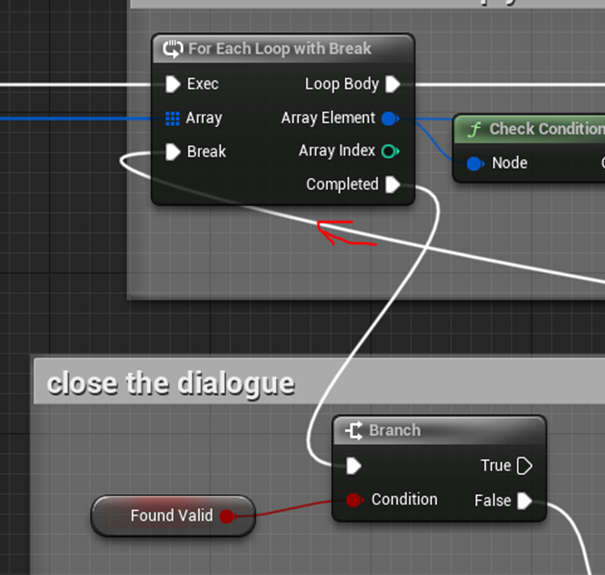Click the 'Array' input label text
Viewport: 605px width, 575px height.
click(x=204, y=118)
